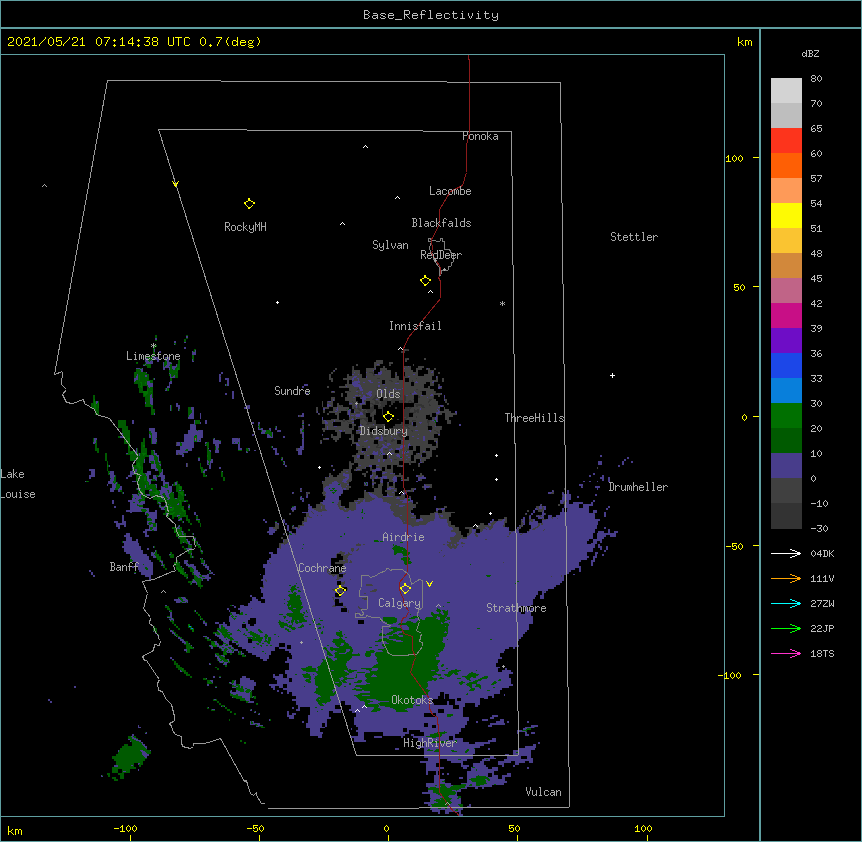Viewport: 862px width, 842px height.
Task: Click the 2021/05/21 07:14:38 UTC timestamp
Action: pyautogui.click(x=99, y=42)
